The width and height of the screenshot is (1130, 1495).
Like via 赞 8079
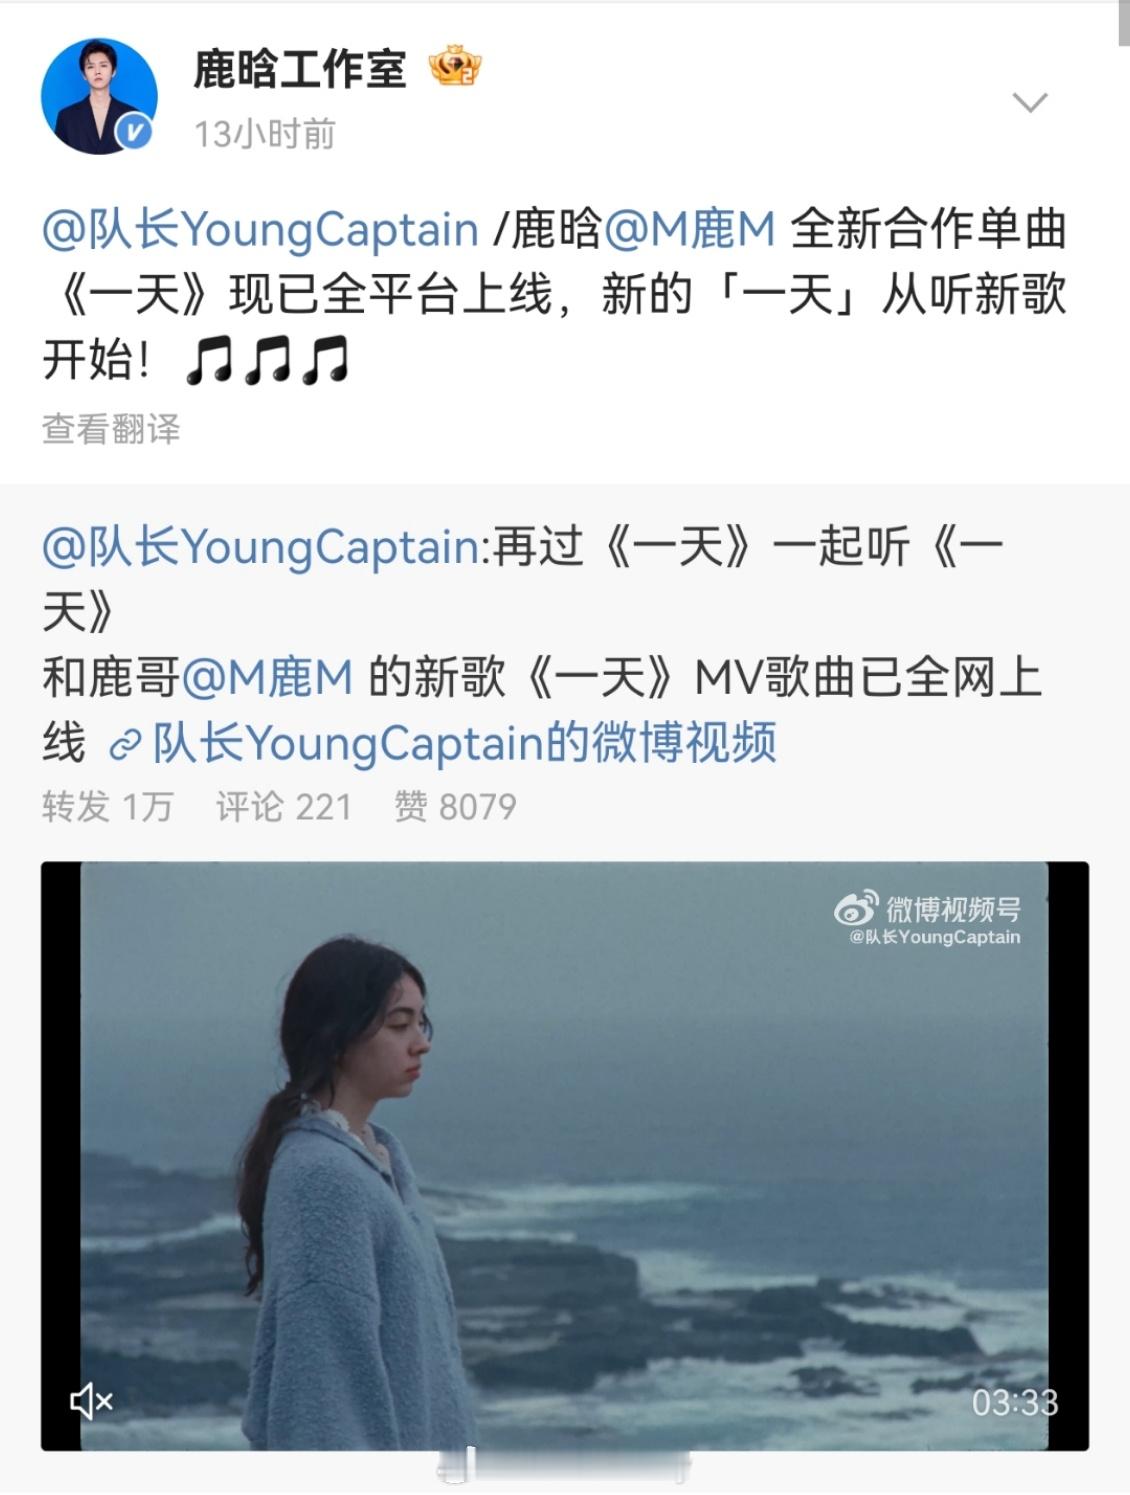pos(455,806)
